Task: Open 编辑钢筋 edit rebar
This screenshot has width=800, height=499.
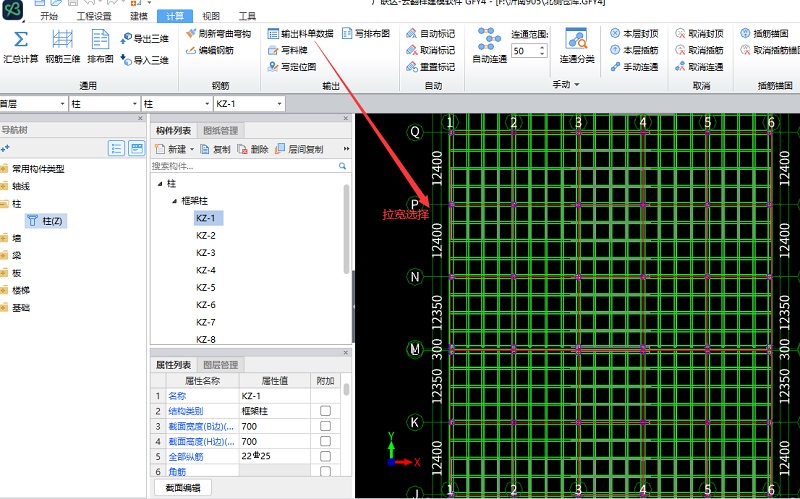Action: tap(210, 50)
